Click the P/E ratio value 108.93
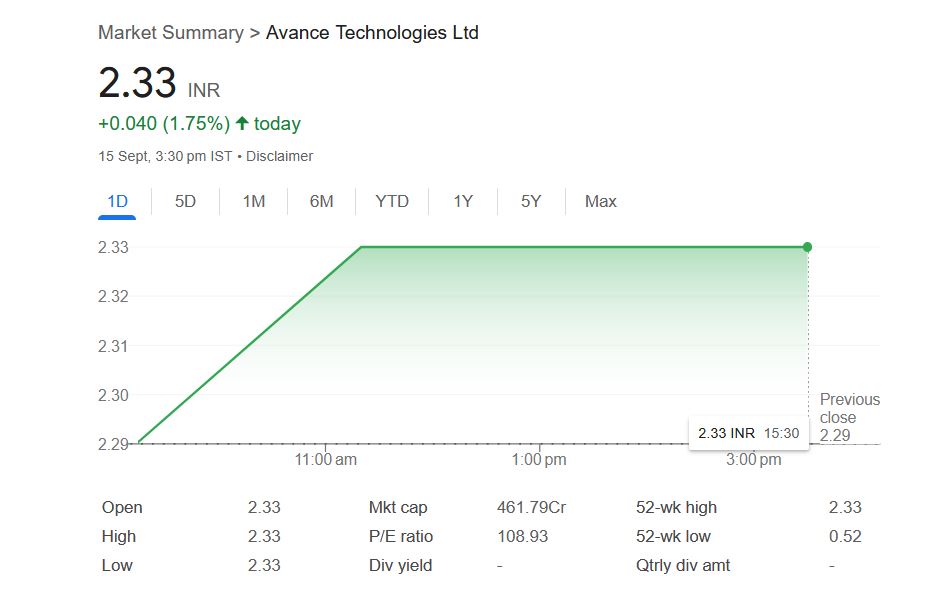The height and width of the screenshot is (600, 932). [x=523, y=536]
